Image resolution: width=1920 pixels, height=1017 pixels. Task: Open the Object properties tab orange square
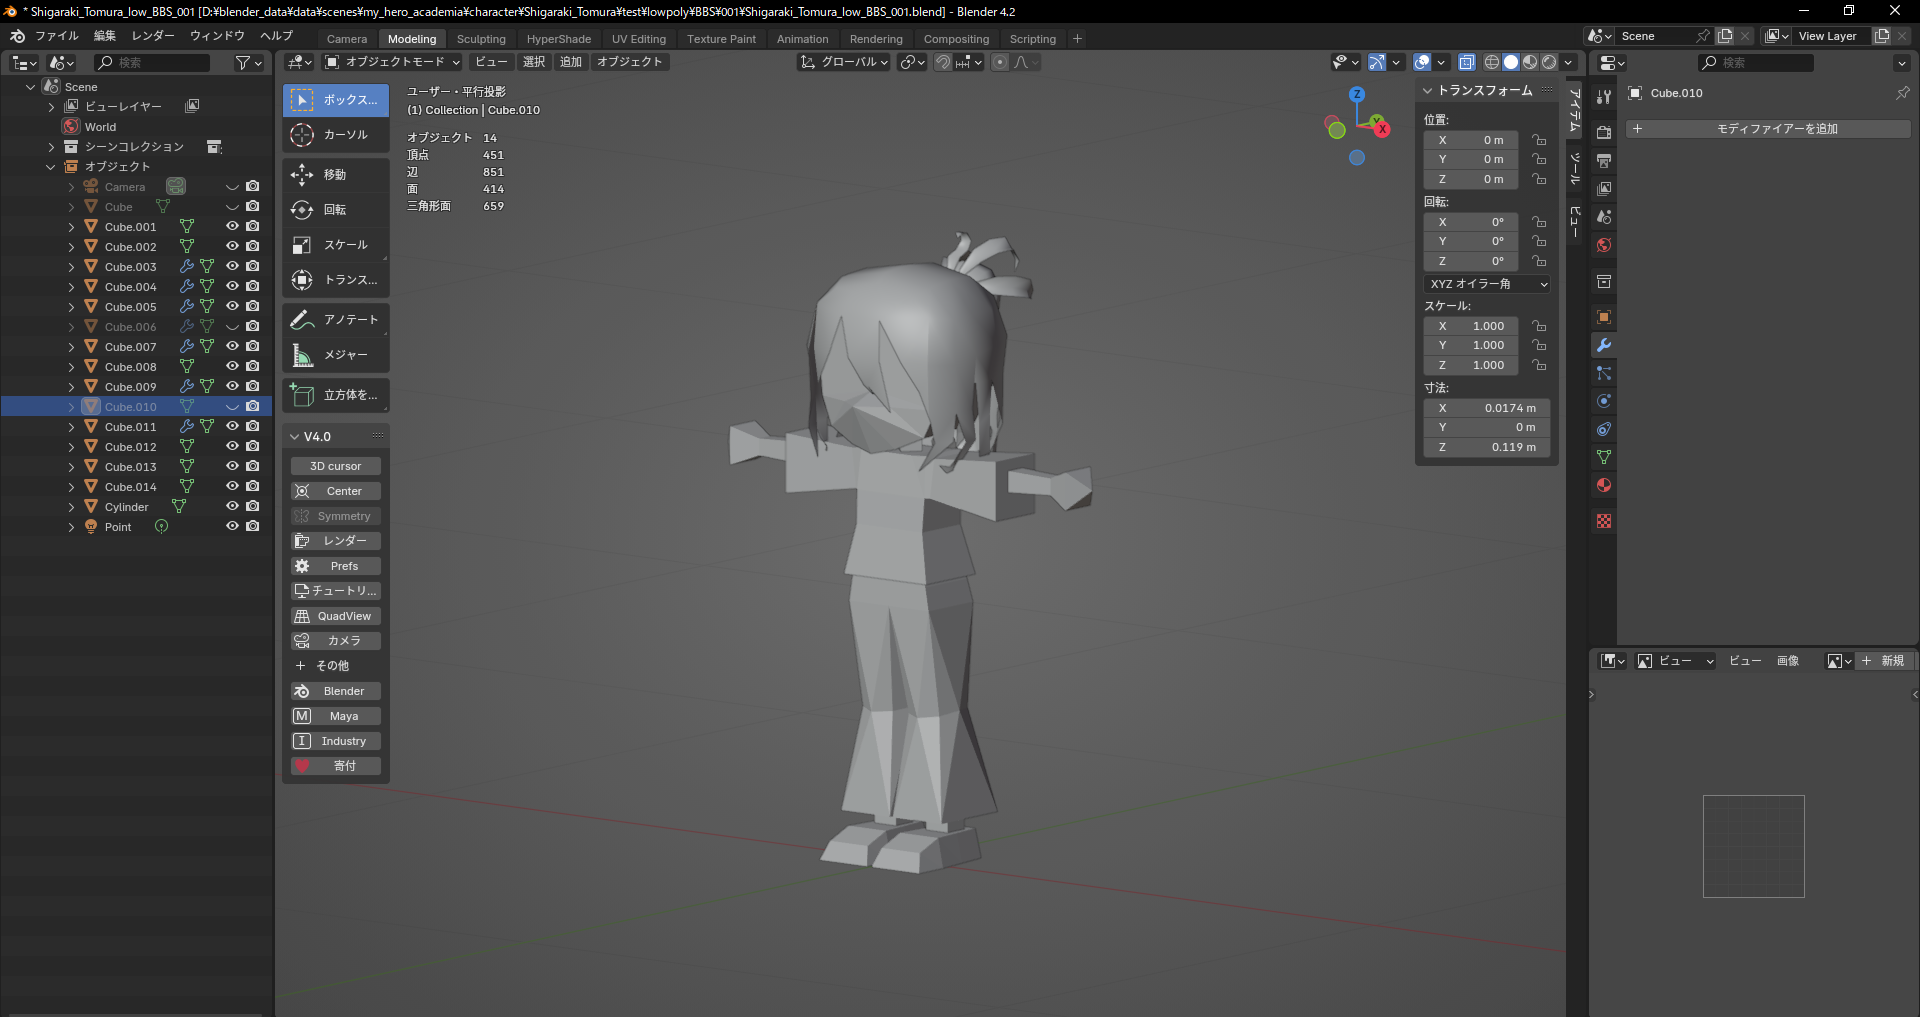pos(1604,317)
